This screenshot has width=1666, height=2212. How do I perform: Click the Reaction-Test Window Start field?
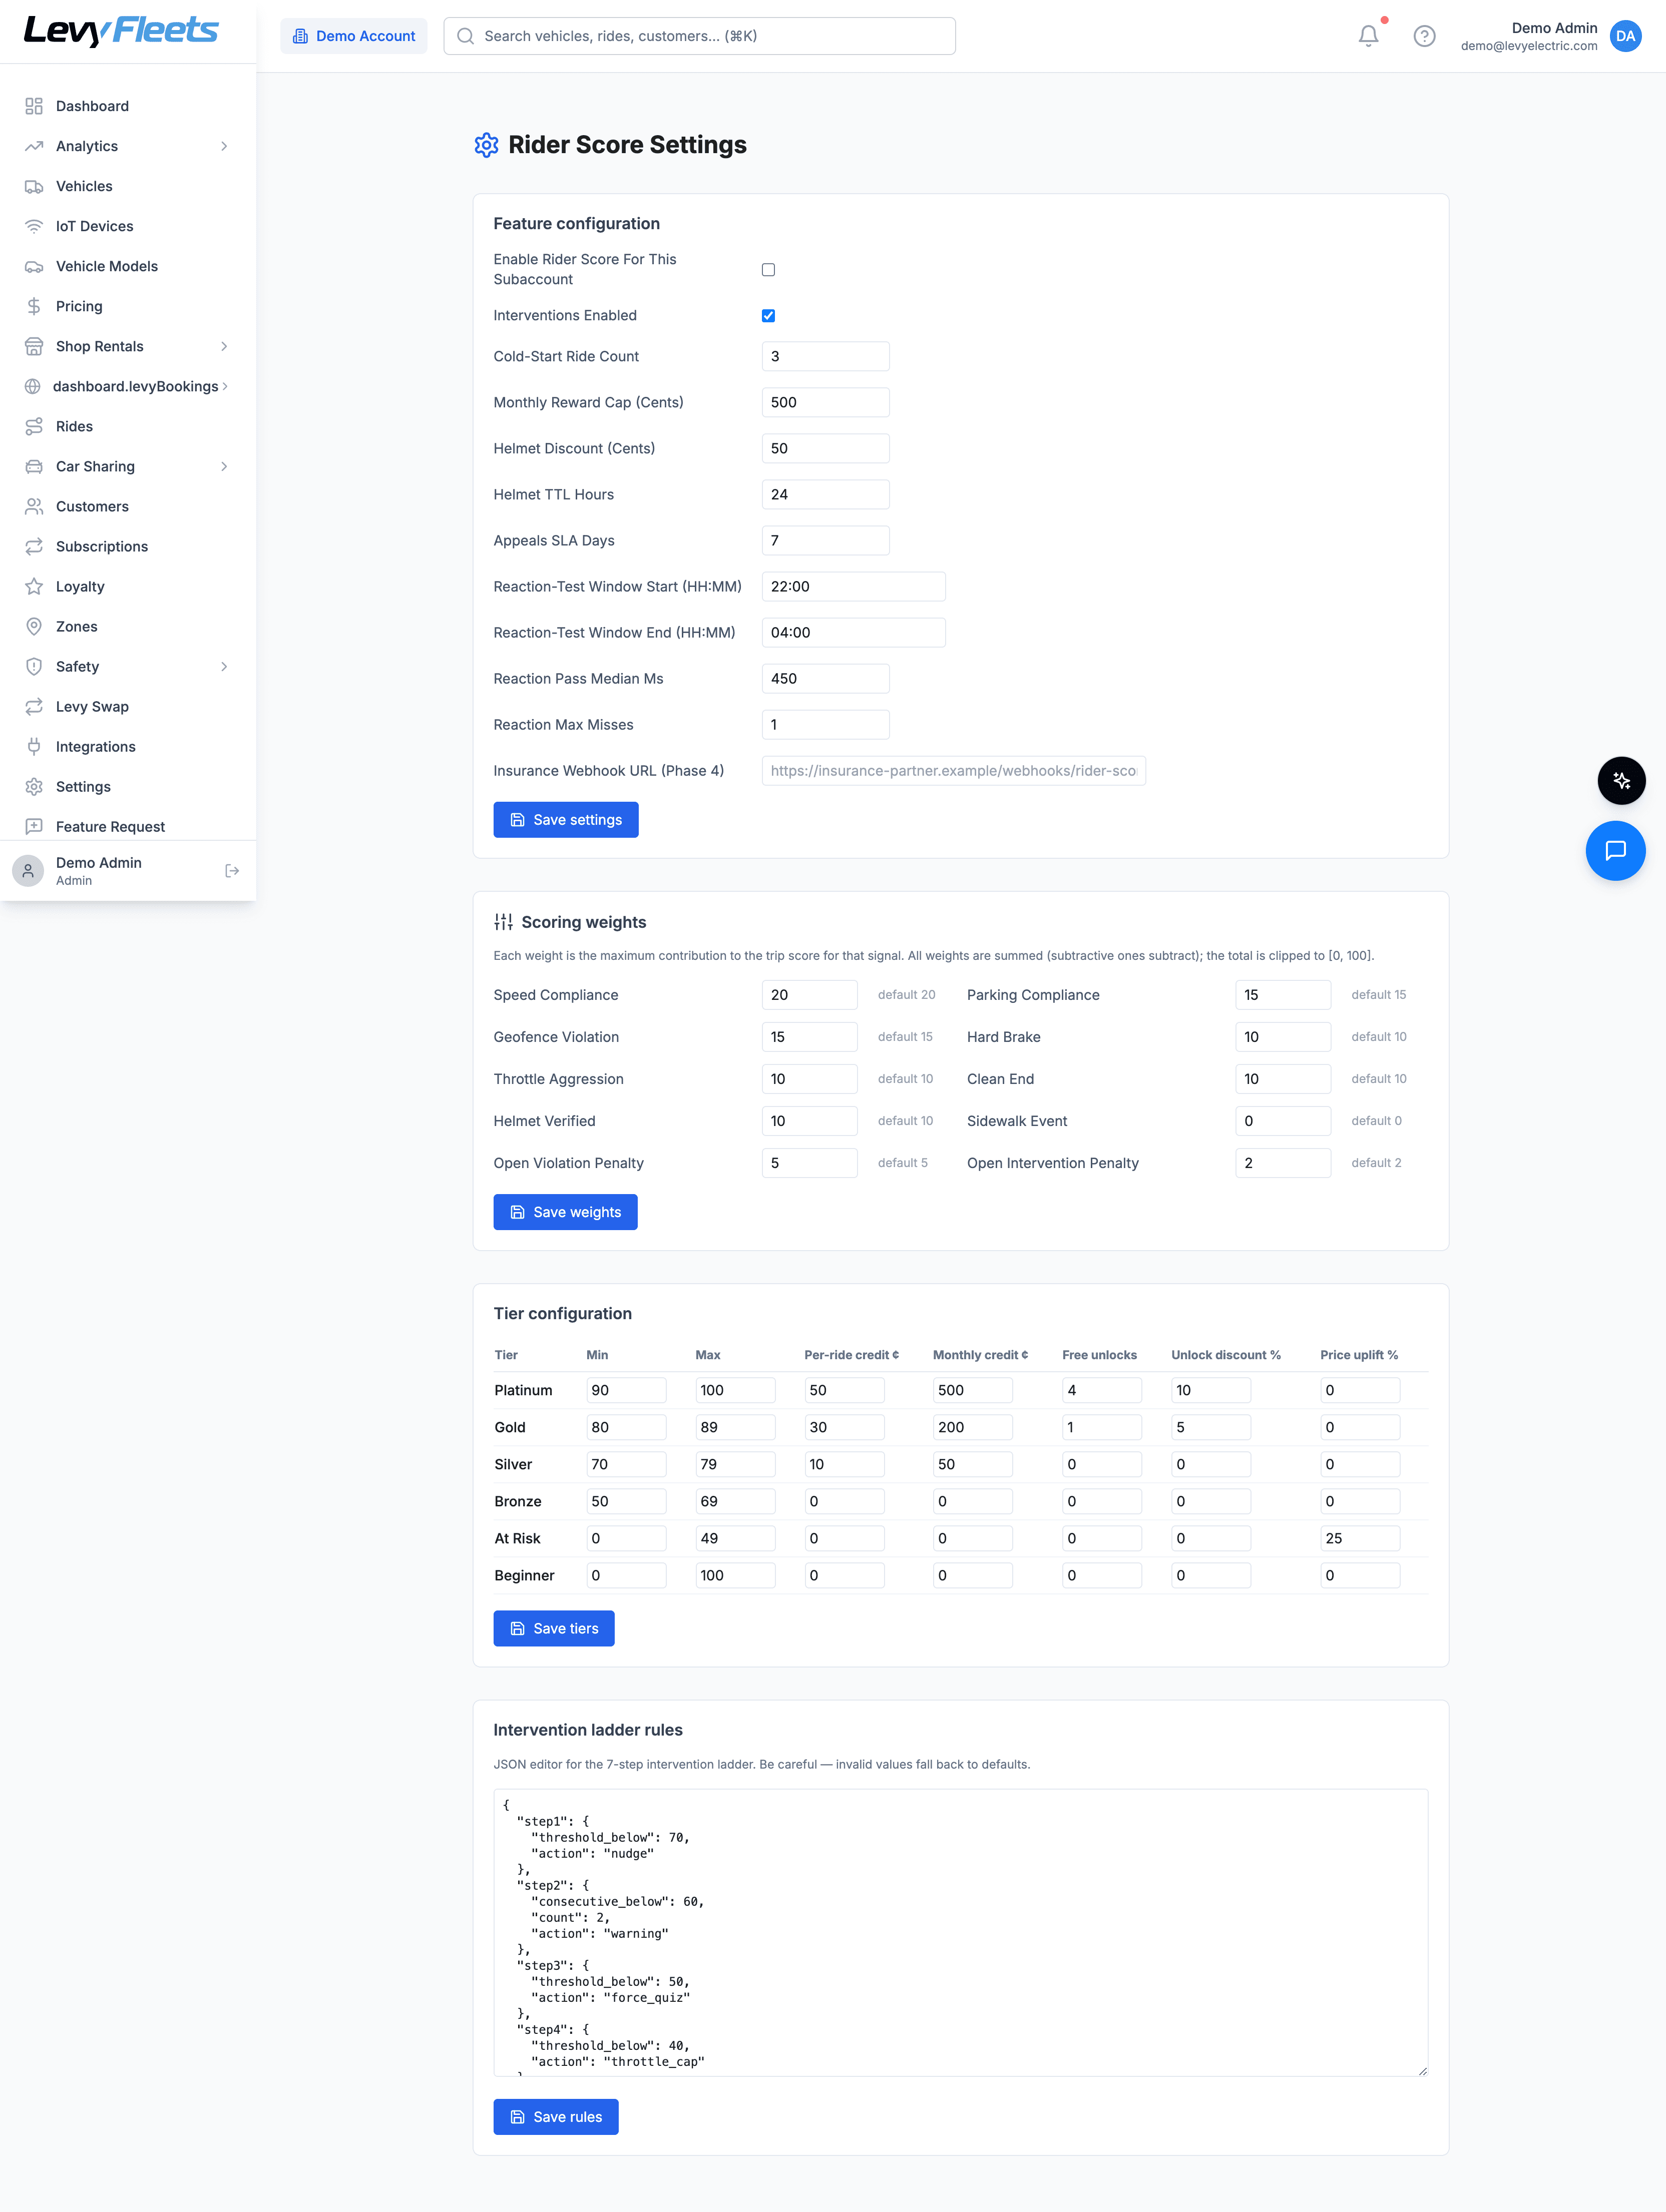[853, 586]
